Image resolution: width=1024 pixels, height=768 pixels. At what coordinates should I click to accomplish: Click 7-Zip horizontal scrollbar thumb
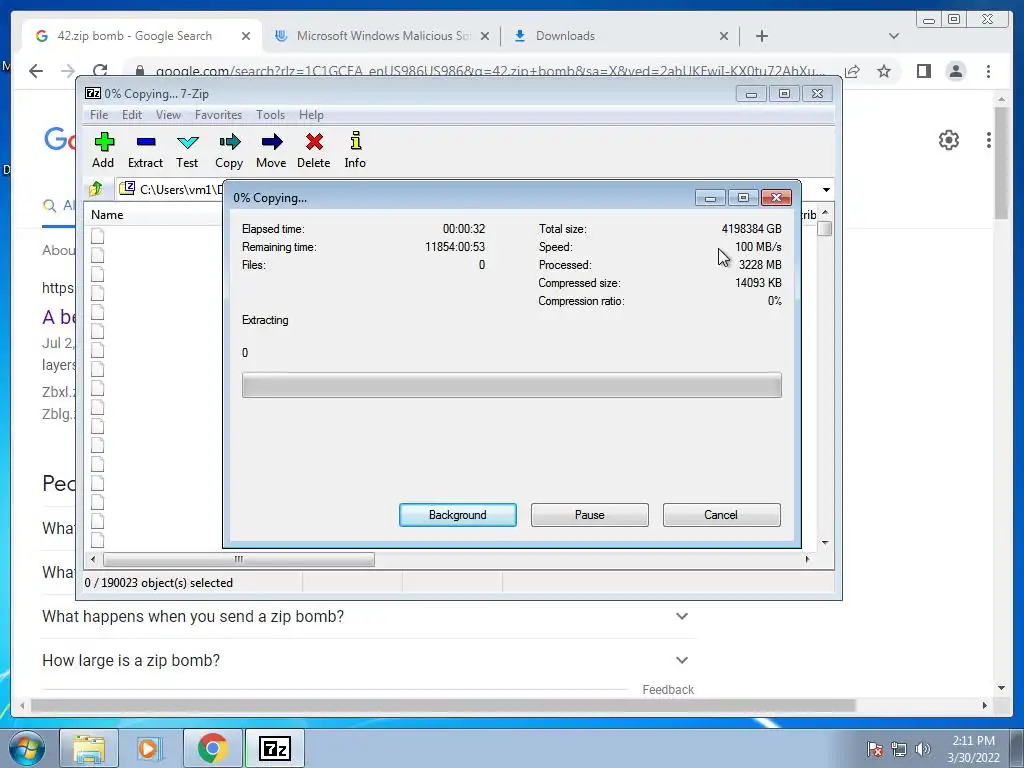(x=239, y=560)
